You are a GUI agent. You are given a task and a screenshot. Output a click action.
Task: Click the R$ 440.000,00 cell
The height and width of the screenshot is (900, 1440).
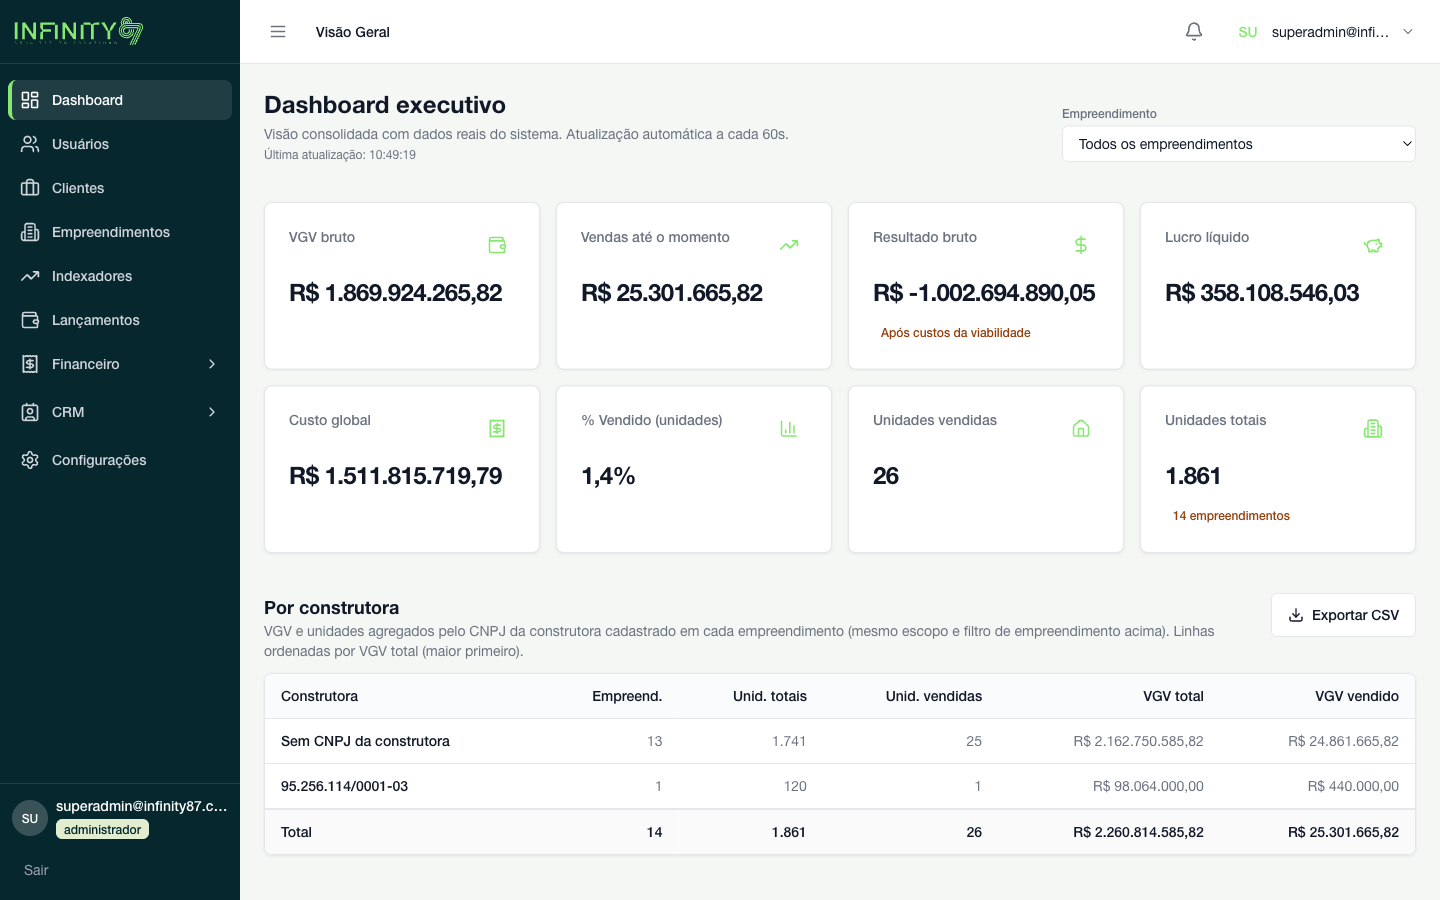click(x=1353, y=786)
